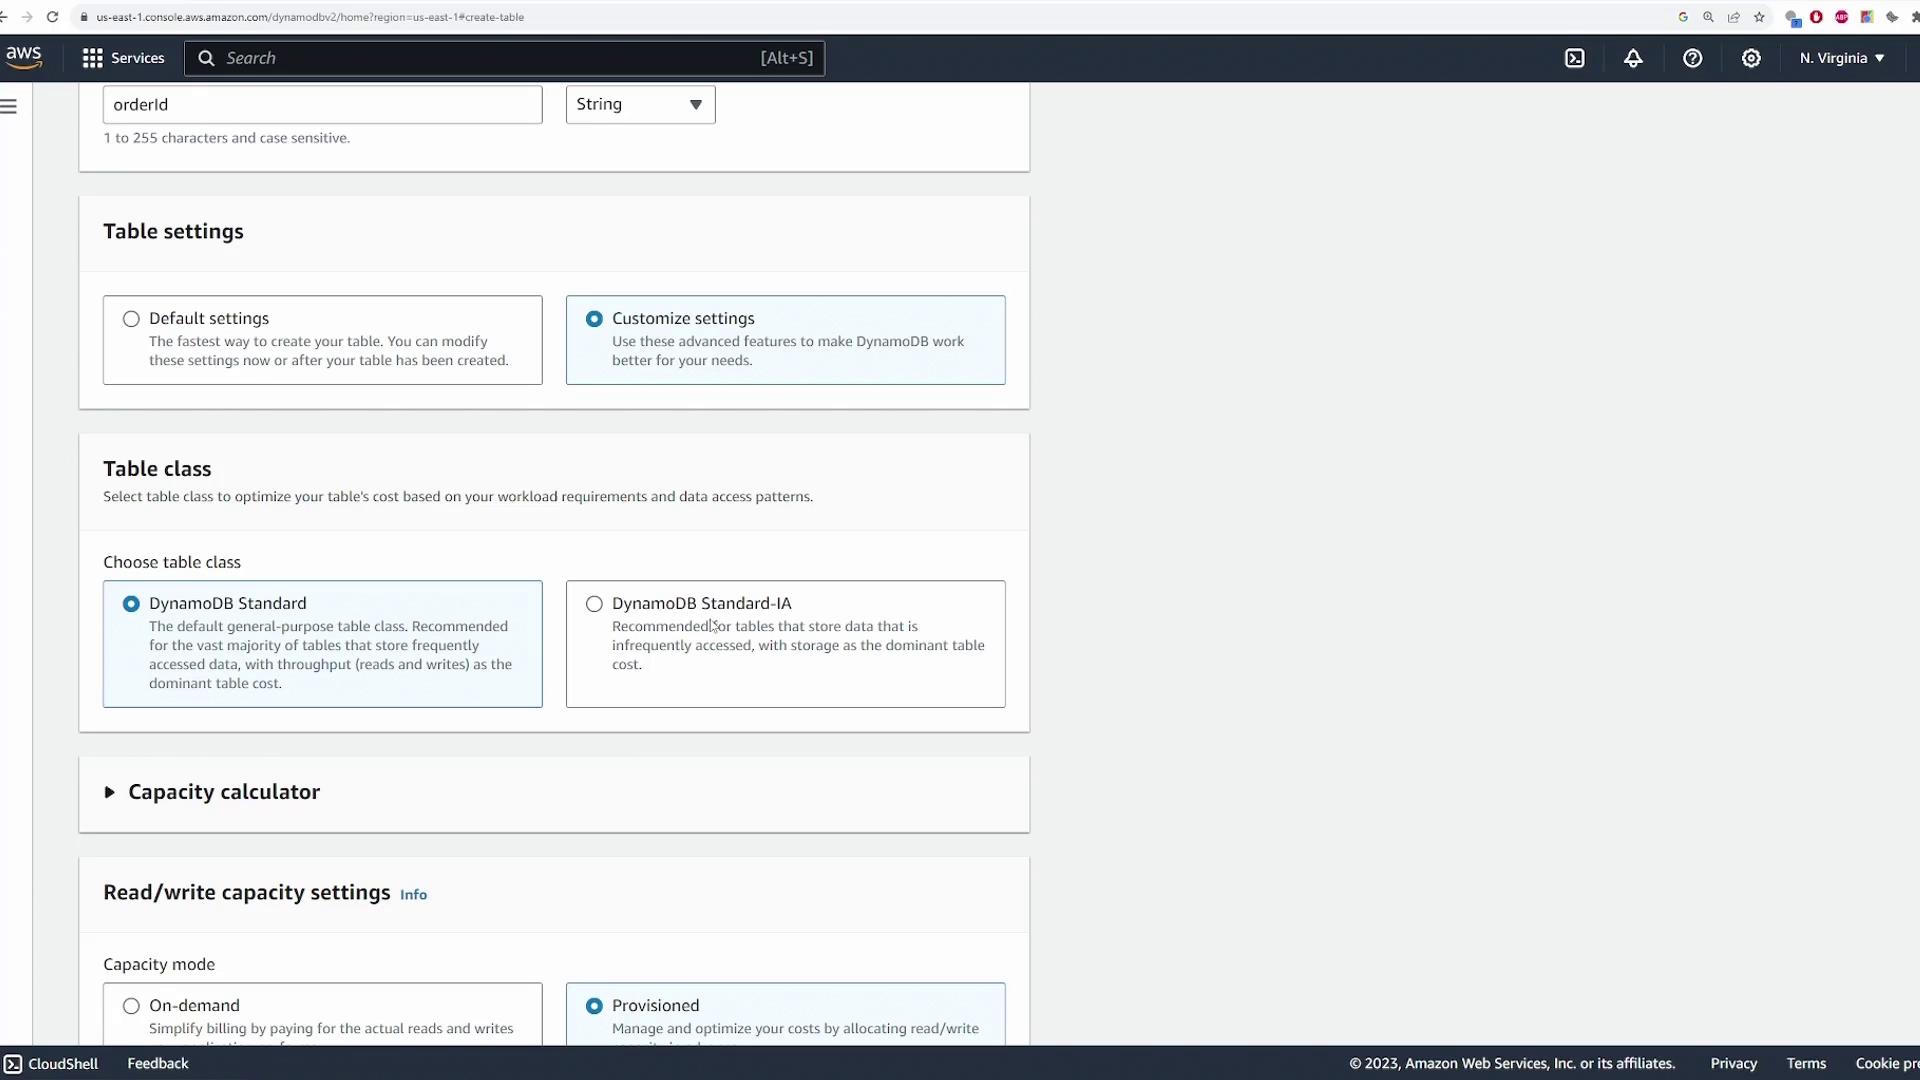
Task: Click the browser address bar URL
Action: (310, 17)
